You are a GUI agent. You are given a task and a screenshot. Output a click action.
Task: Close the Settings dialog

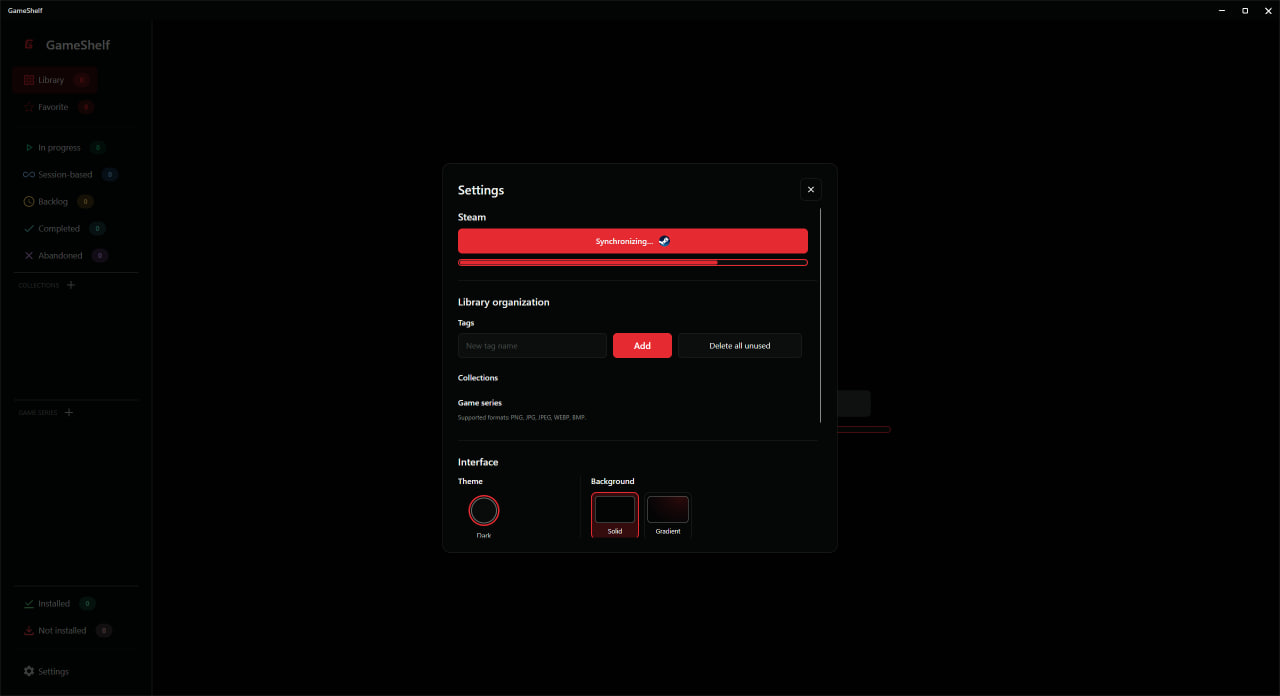tap(811, 189)
